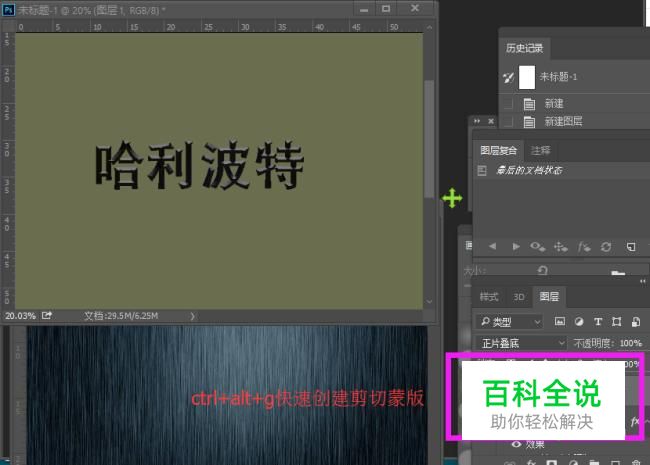Screen dimensions: 650x465
Task: Filter layers by shape icon
Action: [x=617, y=322]
